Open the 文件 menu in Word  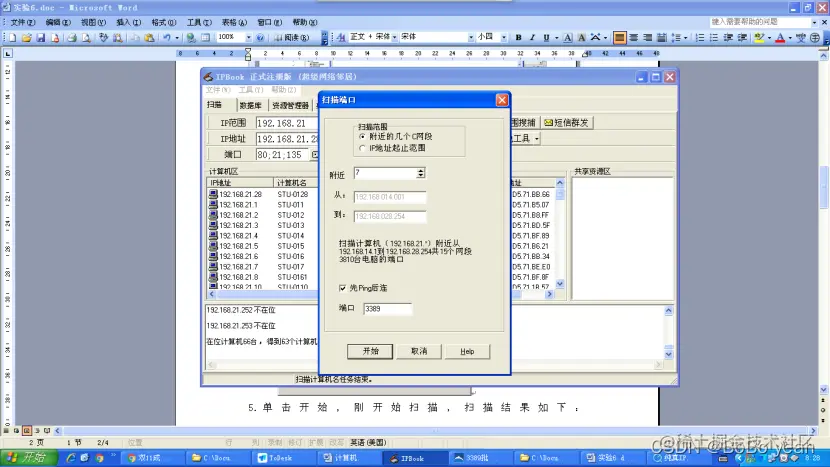pyautogui.click(x=23, y=22)
